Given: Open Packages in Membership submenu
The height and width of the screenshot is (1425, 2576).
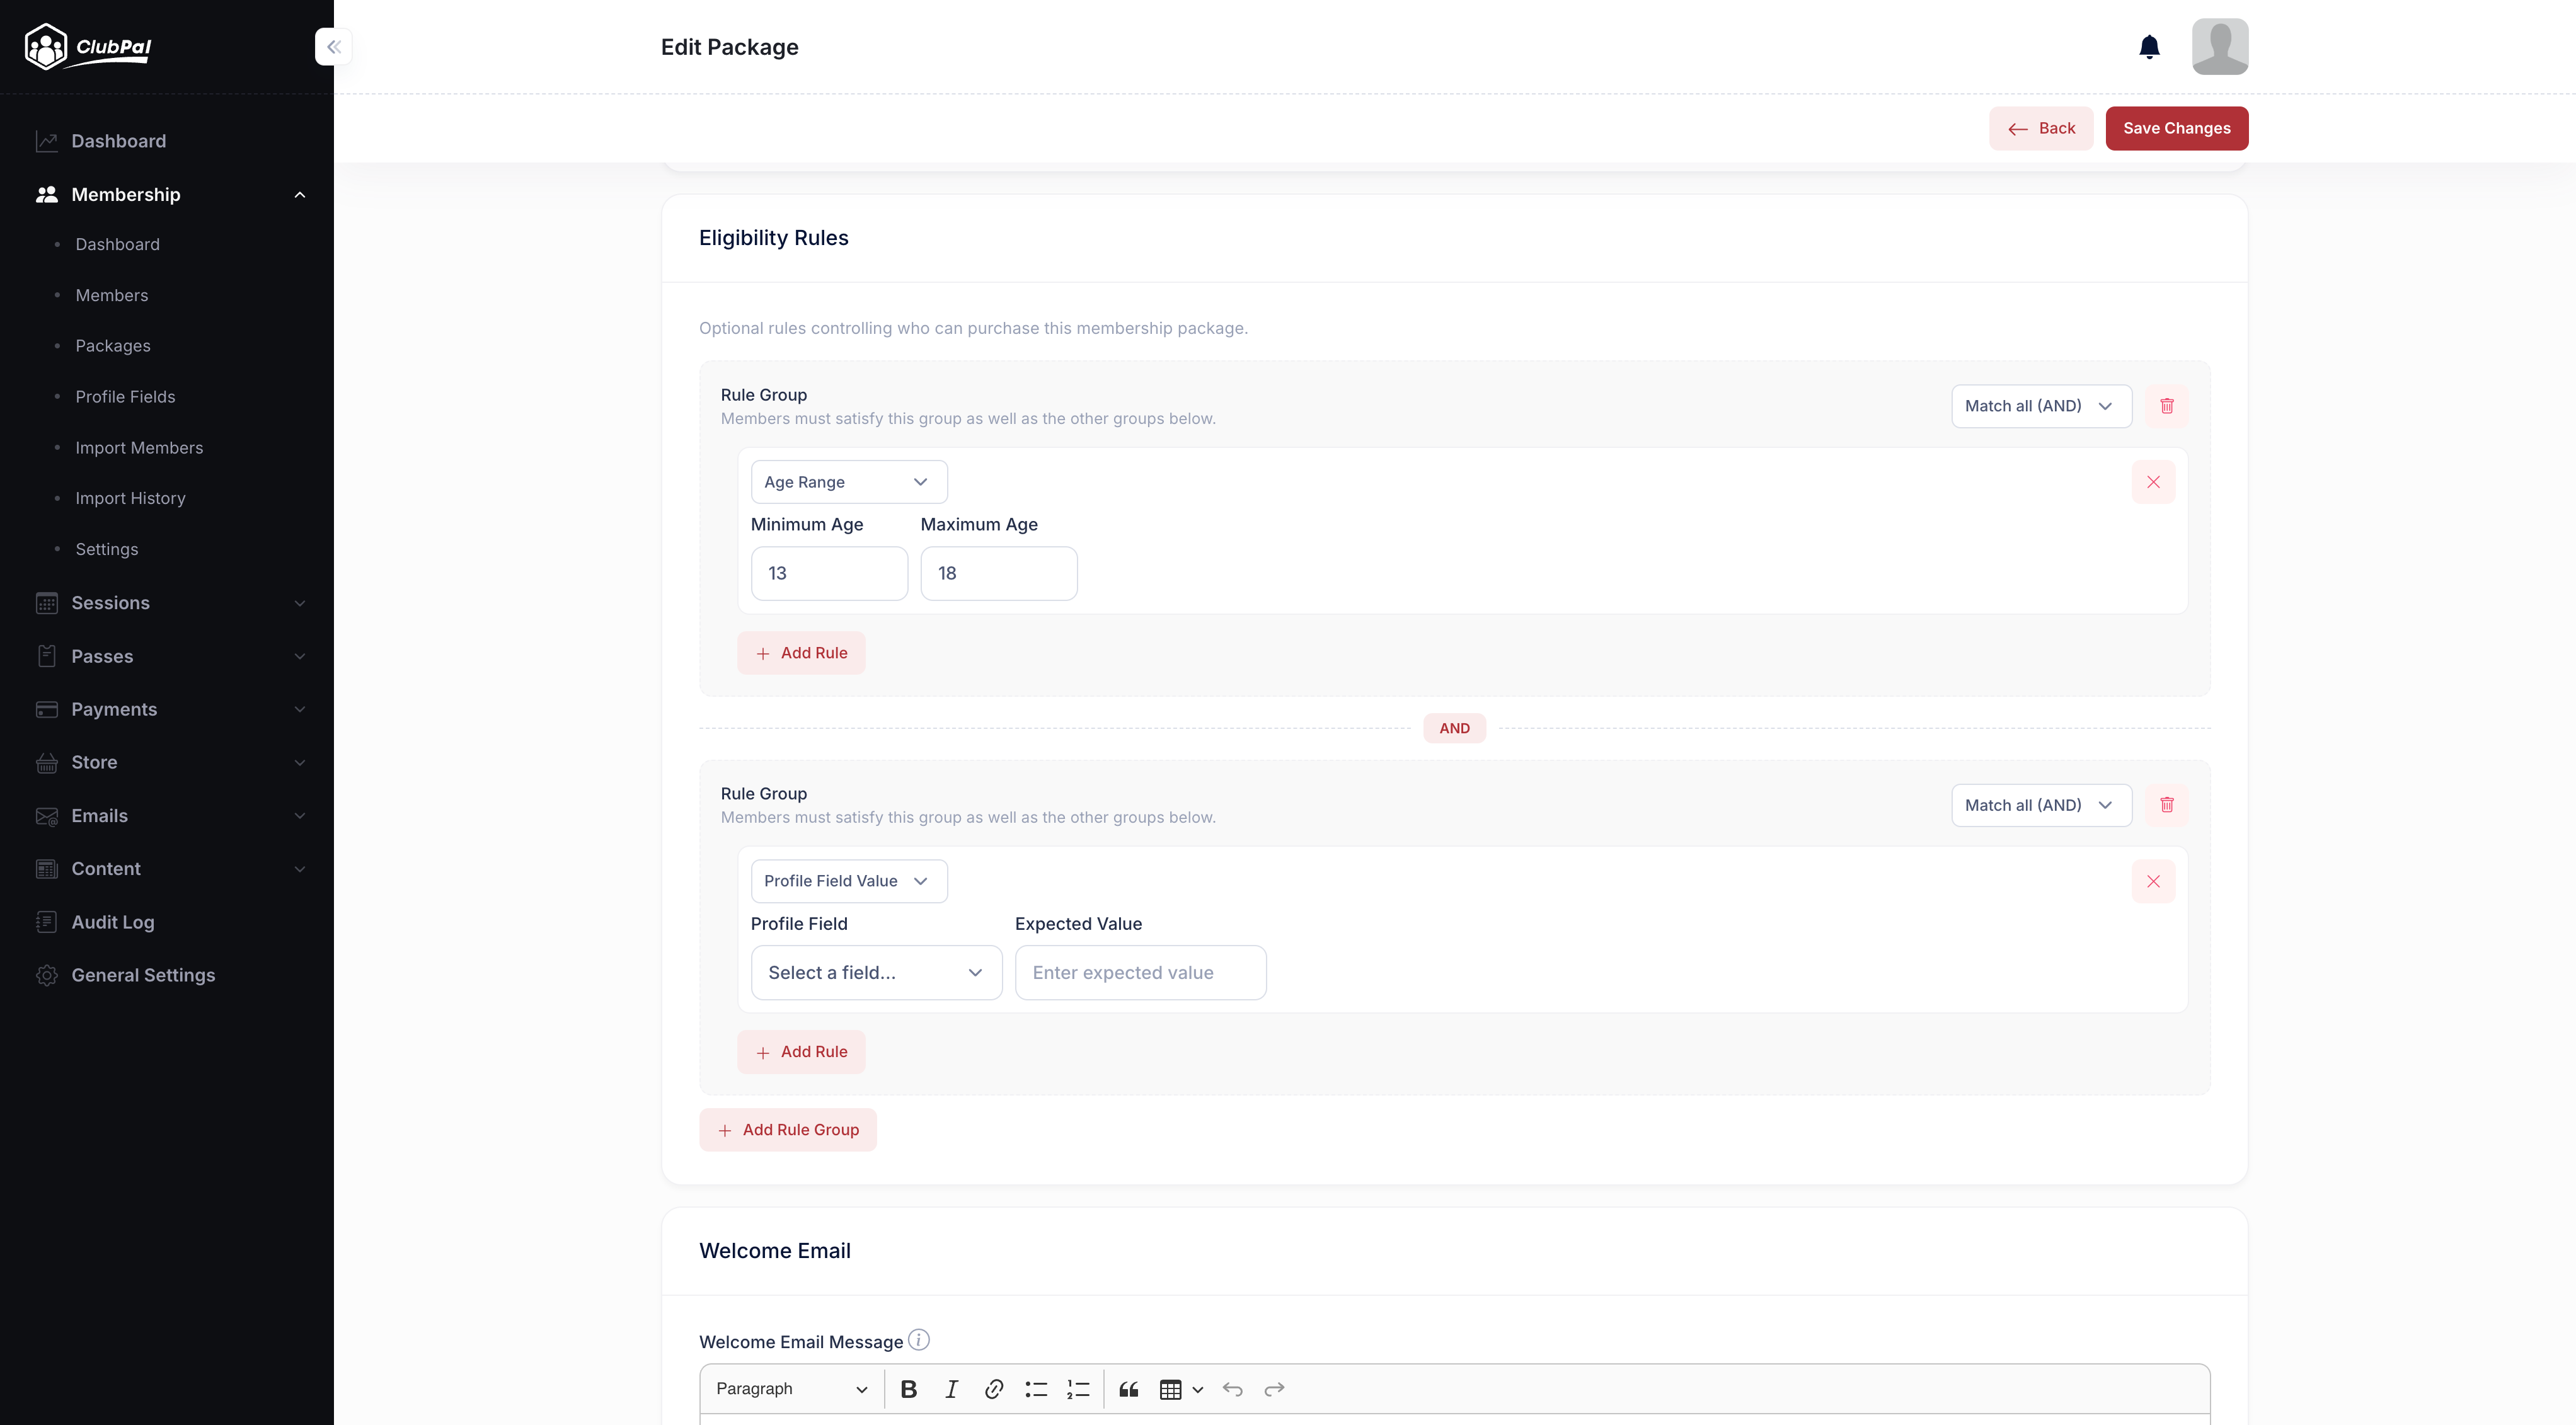Looking at the screenshot, I should coord(113,346).
